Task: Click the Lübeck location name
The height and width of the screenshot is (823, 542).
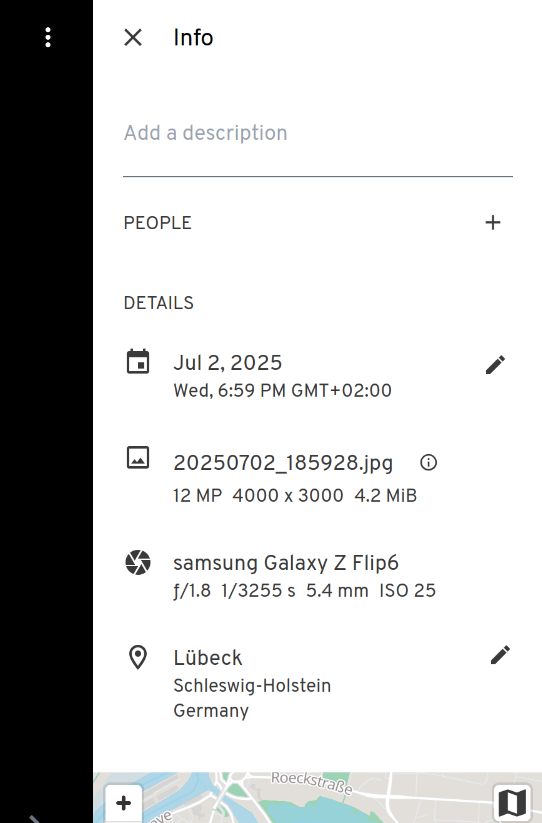Action: tap(208, 658)
